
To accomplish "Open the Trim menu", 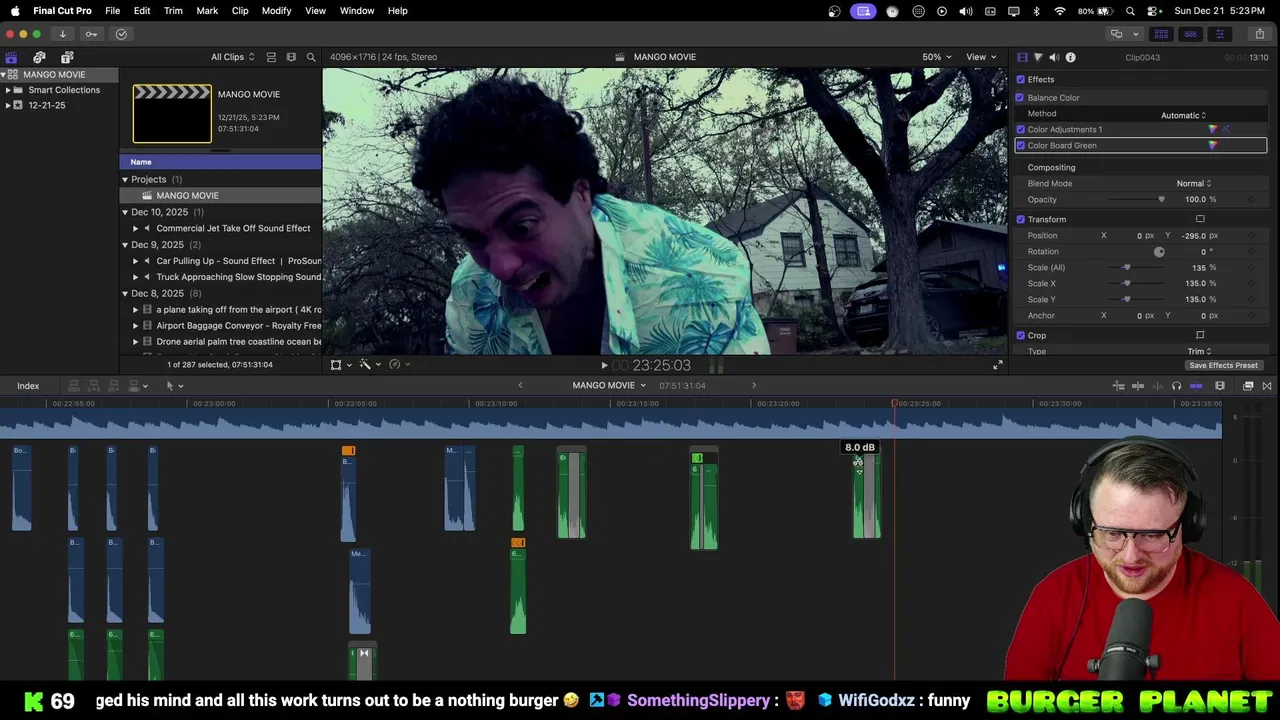I will (173, 11).
